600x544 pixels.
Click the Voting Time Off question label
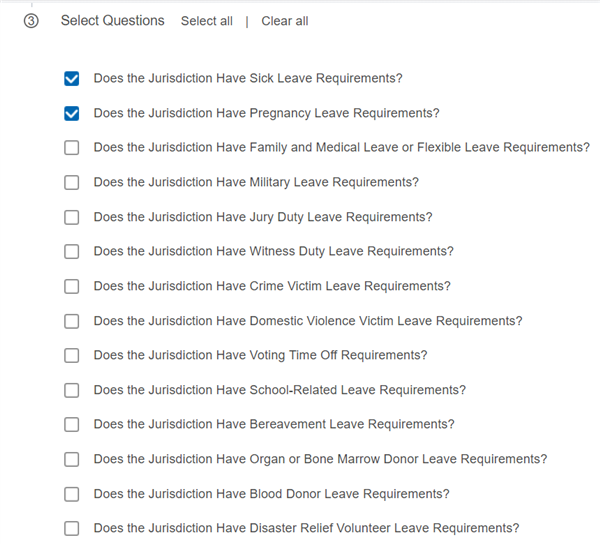(x=260, y=355)
